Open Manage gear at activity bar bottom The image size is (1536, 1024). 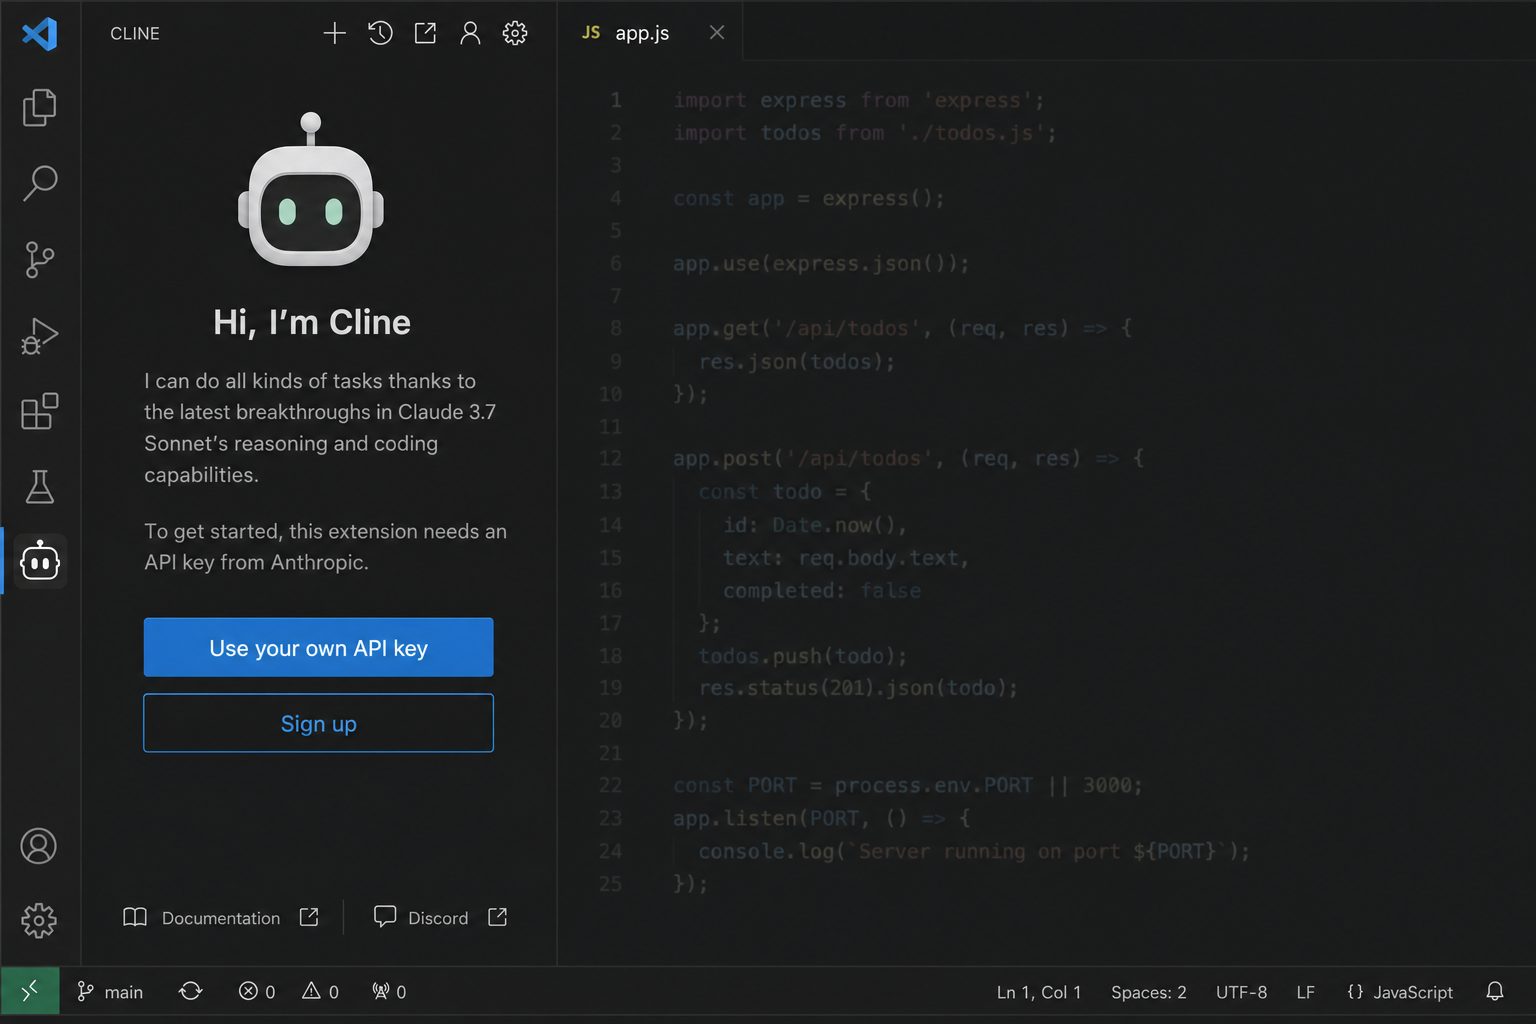(x=39, y=920)
